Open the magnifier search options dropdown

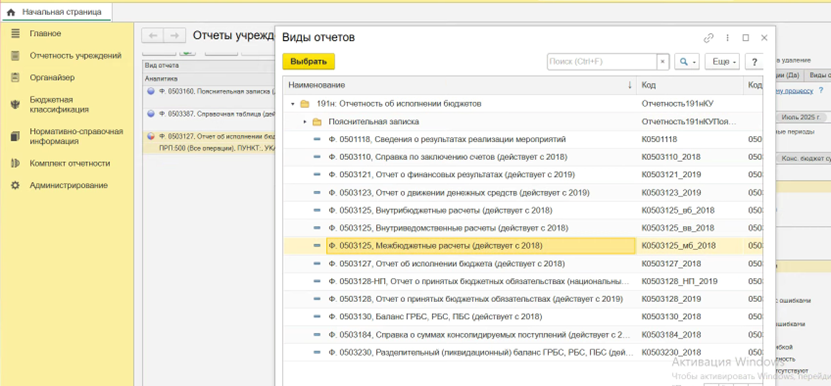tap(687, 62)
